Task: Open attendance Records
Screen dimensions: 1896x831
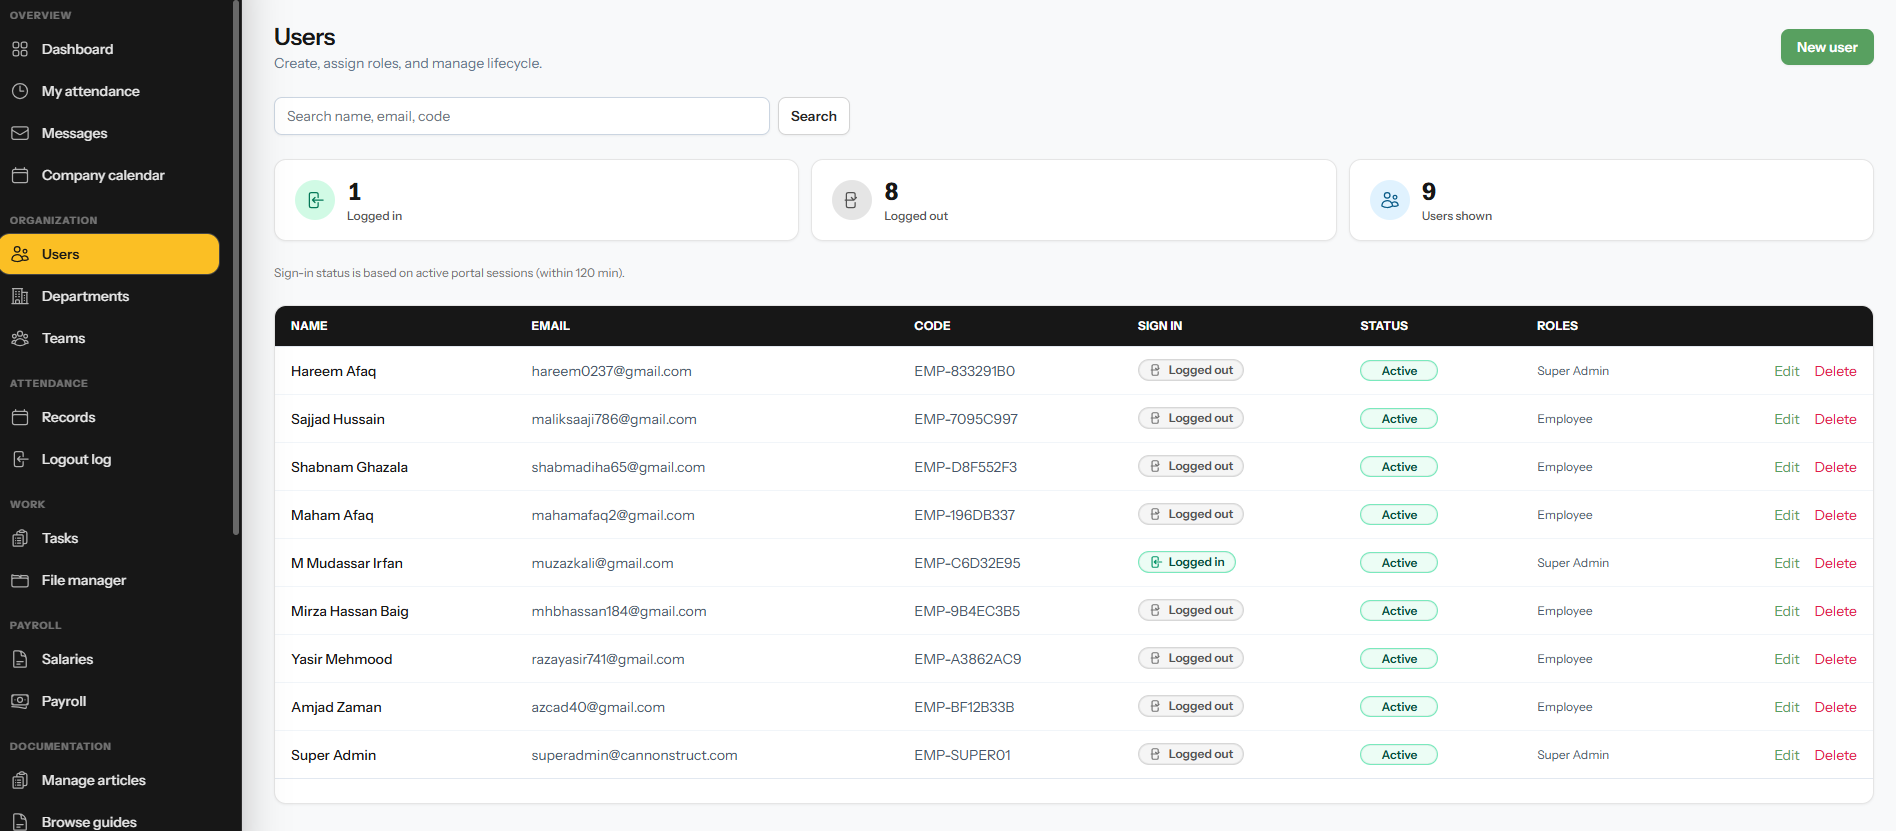Action: pos(110,417)
